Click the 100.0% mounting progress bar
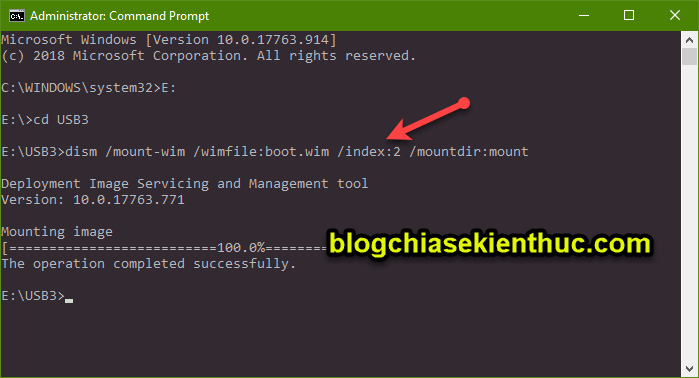Image resolution: width=699 pixels, height=378 pixels. pos(165,247)
